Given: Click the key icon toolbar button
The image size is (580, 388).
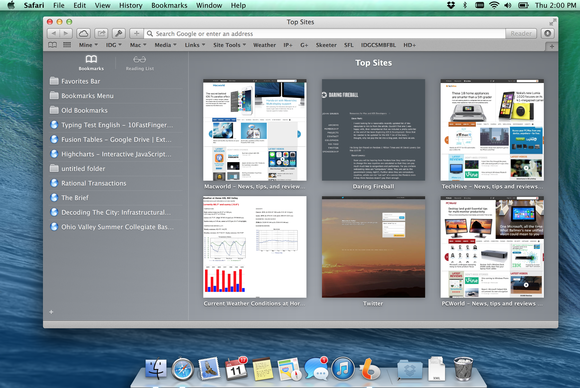Looking at the screenshot, I should pyautogui.click(x=119, y=34).
